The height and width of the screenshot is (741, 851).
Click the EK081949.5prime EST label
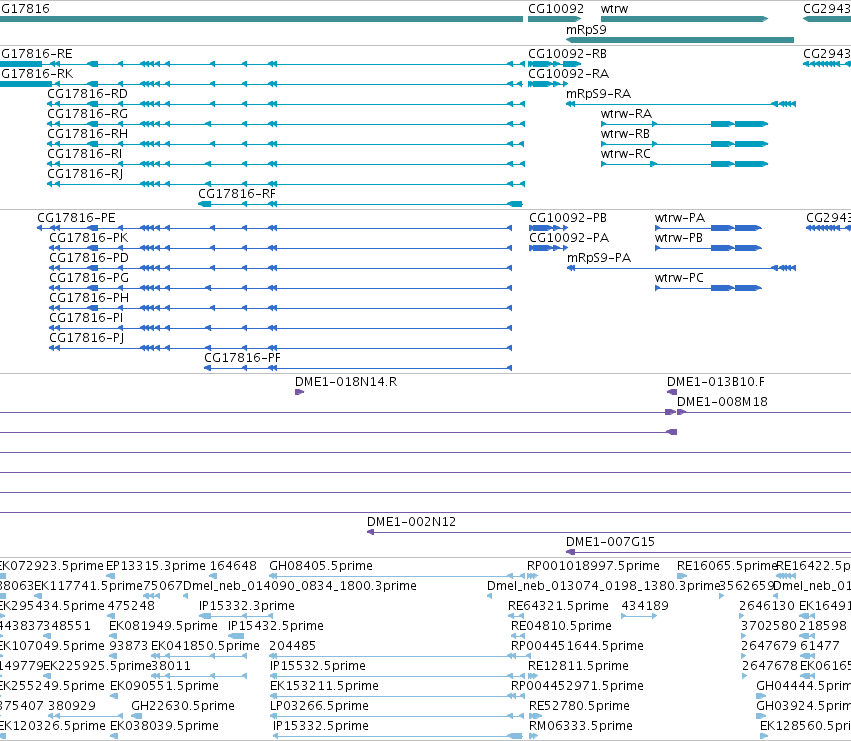point(163,626)
